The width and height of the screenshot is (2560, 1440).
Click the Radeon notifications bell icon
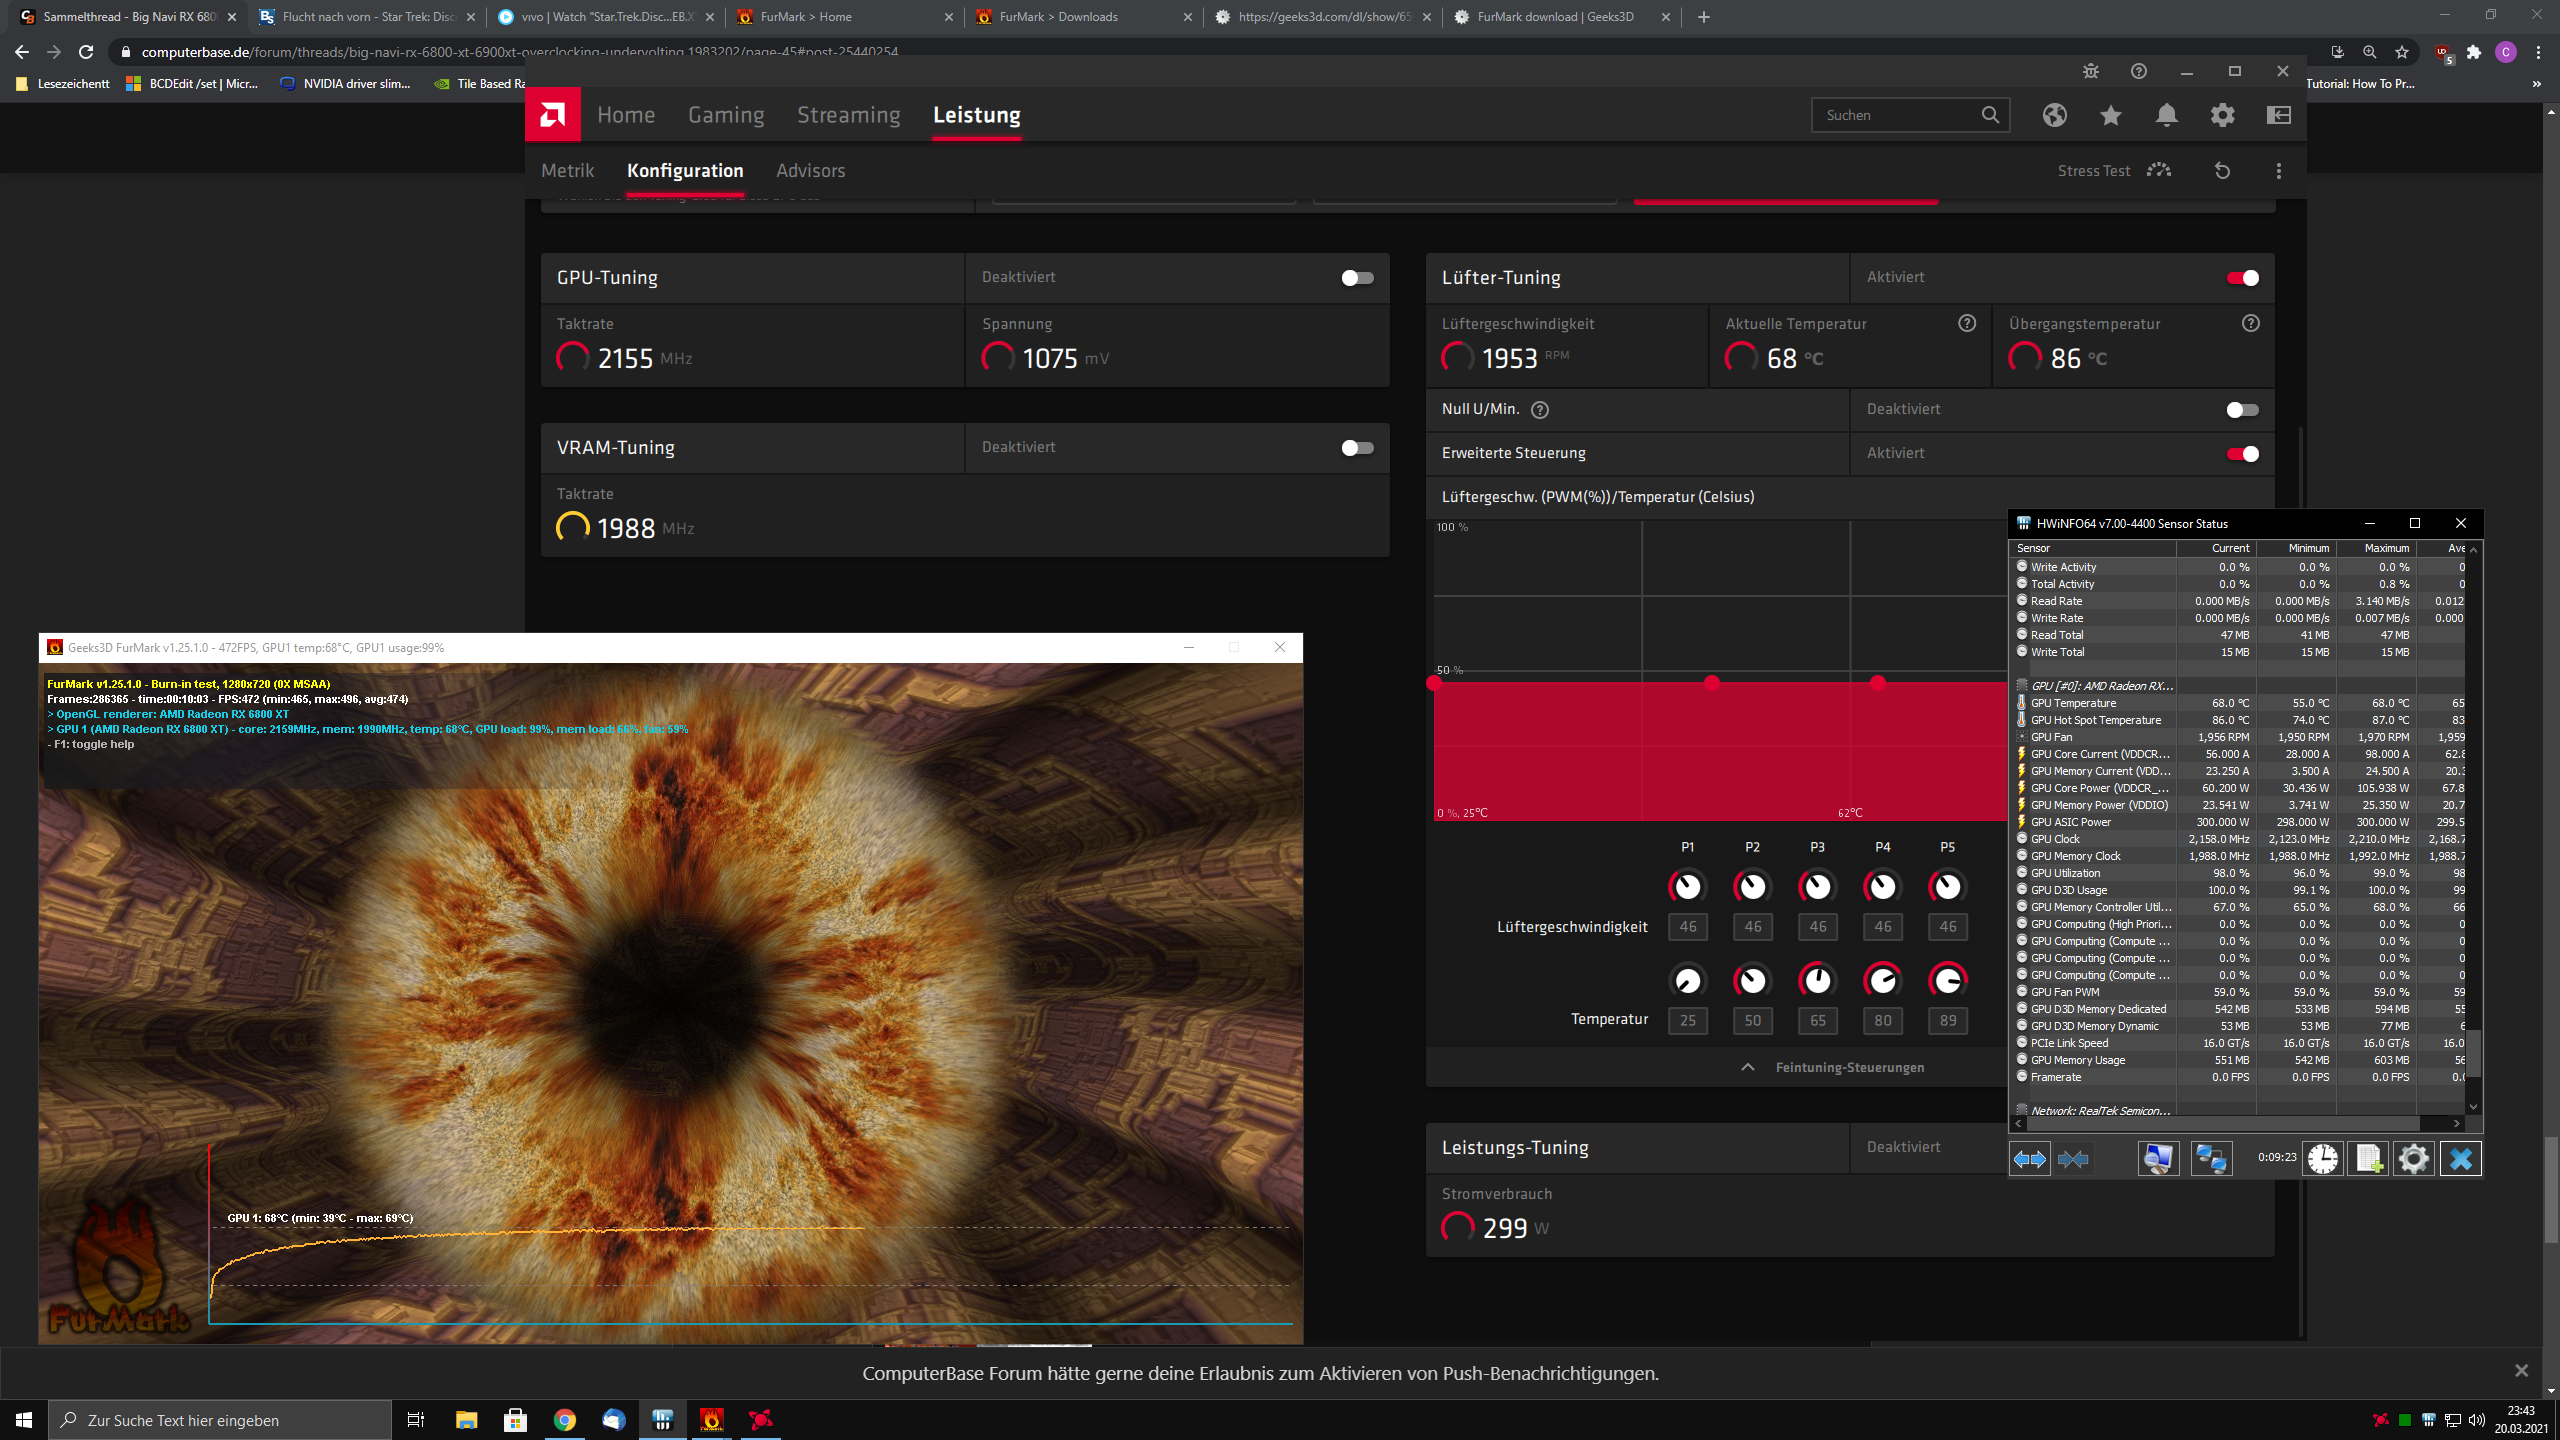pyautogui.click(x=2166, y=116)
